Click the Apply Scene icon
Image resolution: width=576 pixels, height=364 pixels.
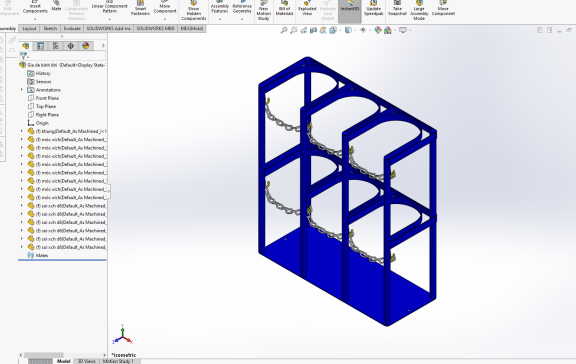pyautogui.click(x=388, y=30)
